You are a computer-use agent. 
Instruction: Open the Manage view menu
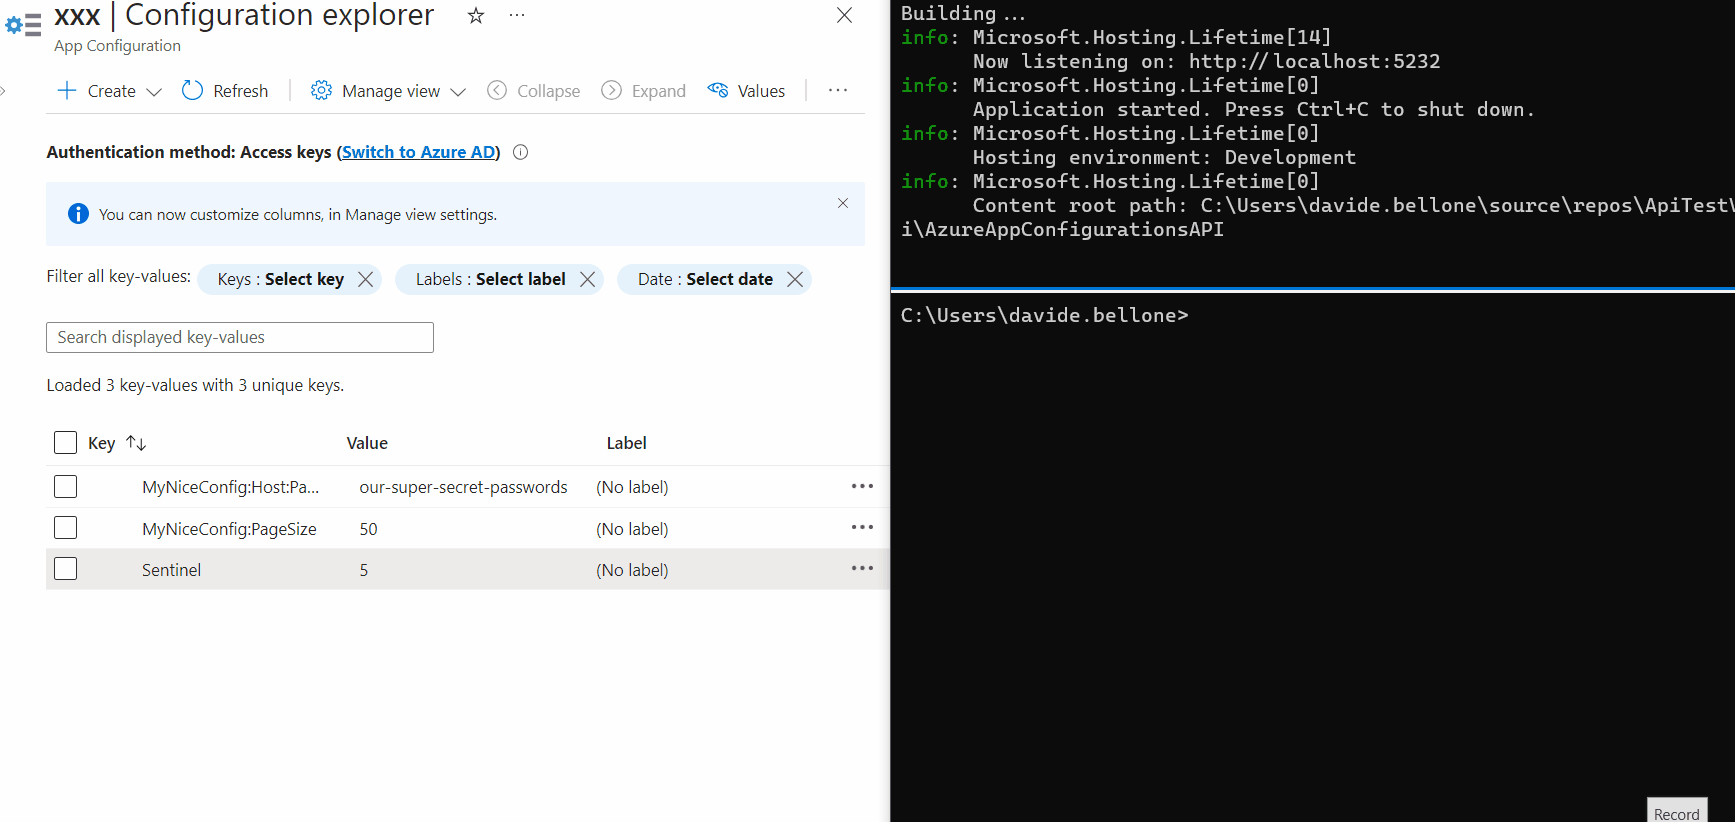388,91
